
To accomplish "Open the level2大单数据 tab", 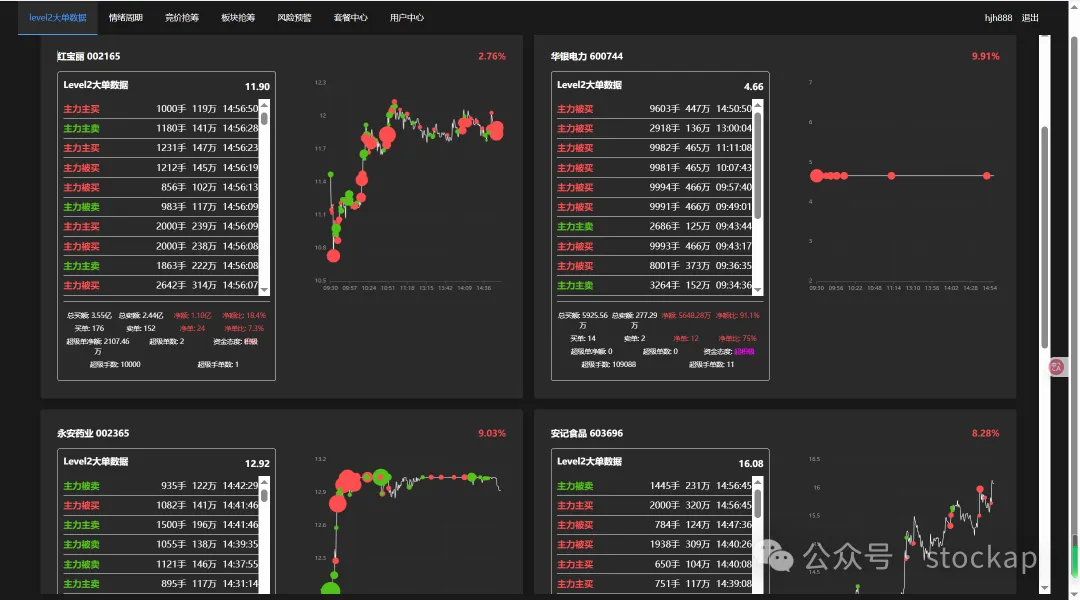I will pyautogui.click(x=58, y=18).
